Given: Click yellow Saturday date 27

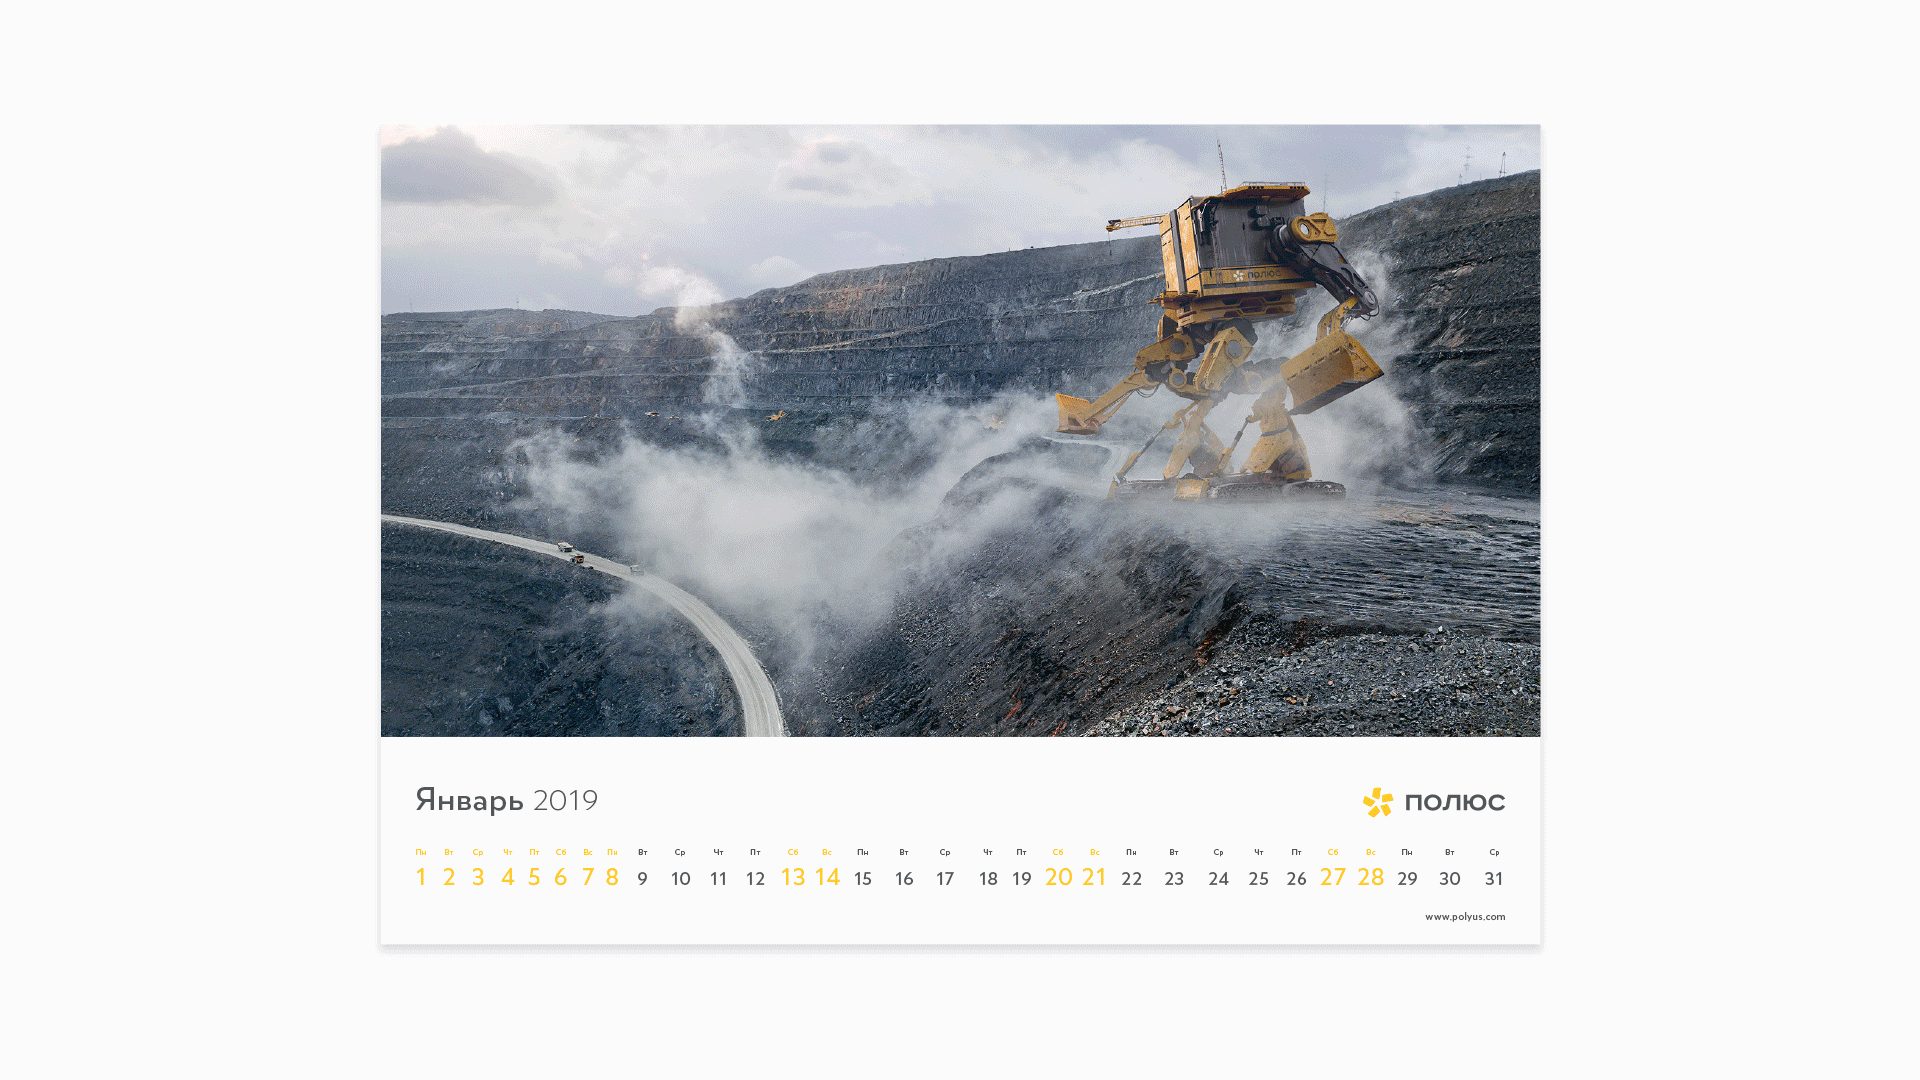Looking at the screenshot, I should (1333, 877).
